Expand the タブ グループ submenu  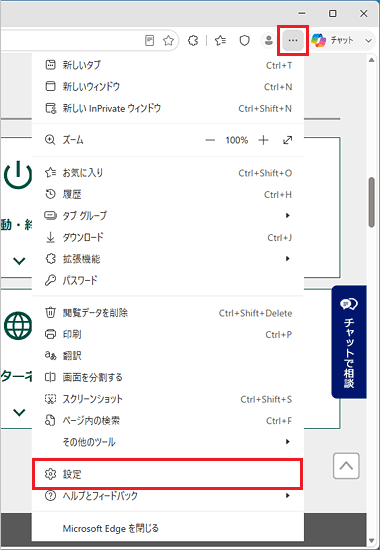click(x=168, y=215)
